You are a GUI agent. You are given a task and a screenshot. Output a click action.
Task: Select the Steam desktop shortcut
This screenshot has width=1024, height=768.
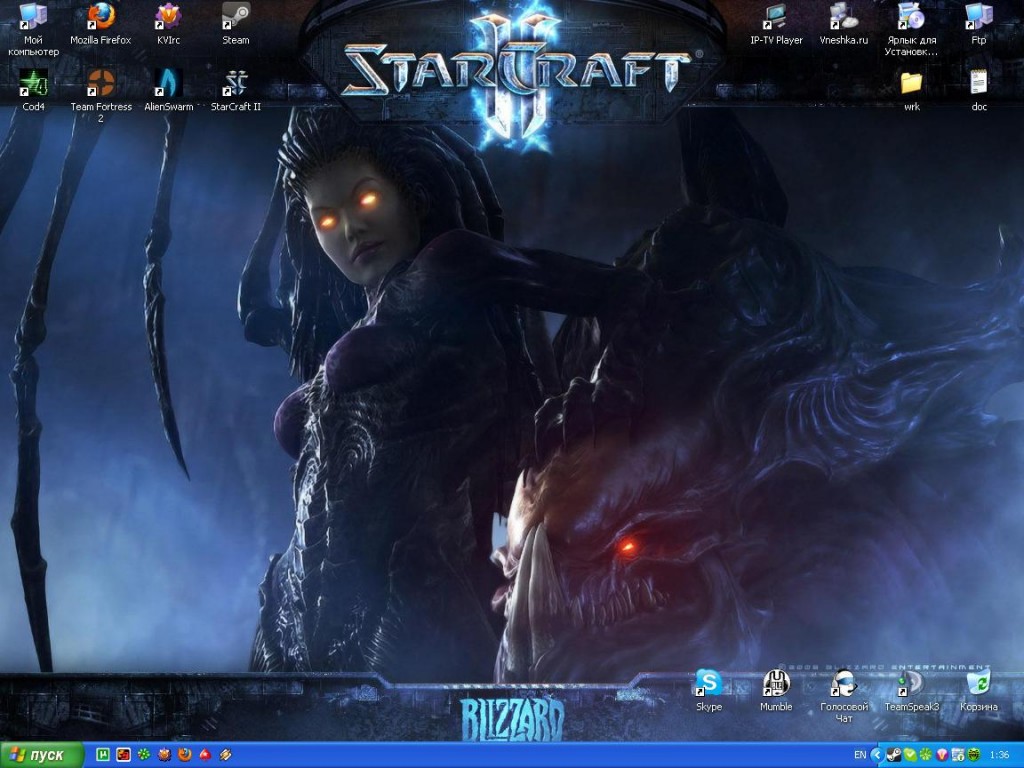pyautogui.click(x=236, y=24)
